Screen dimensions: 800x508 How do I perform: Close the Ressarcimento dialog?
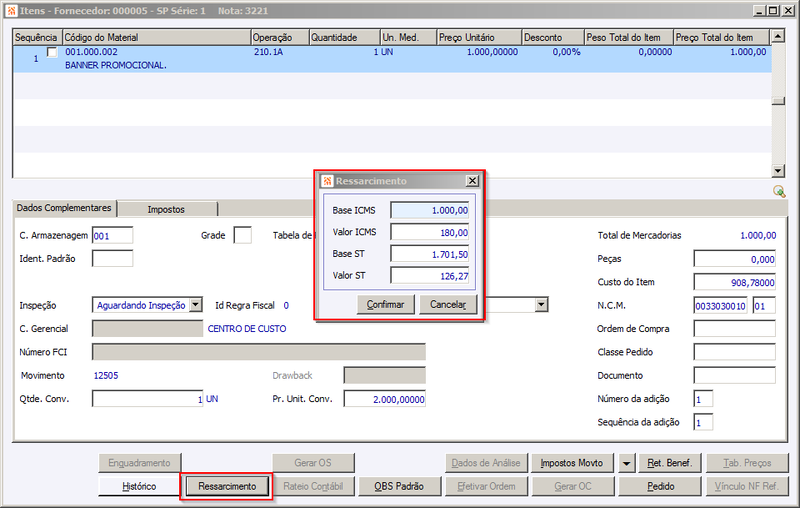coord(472,181)
